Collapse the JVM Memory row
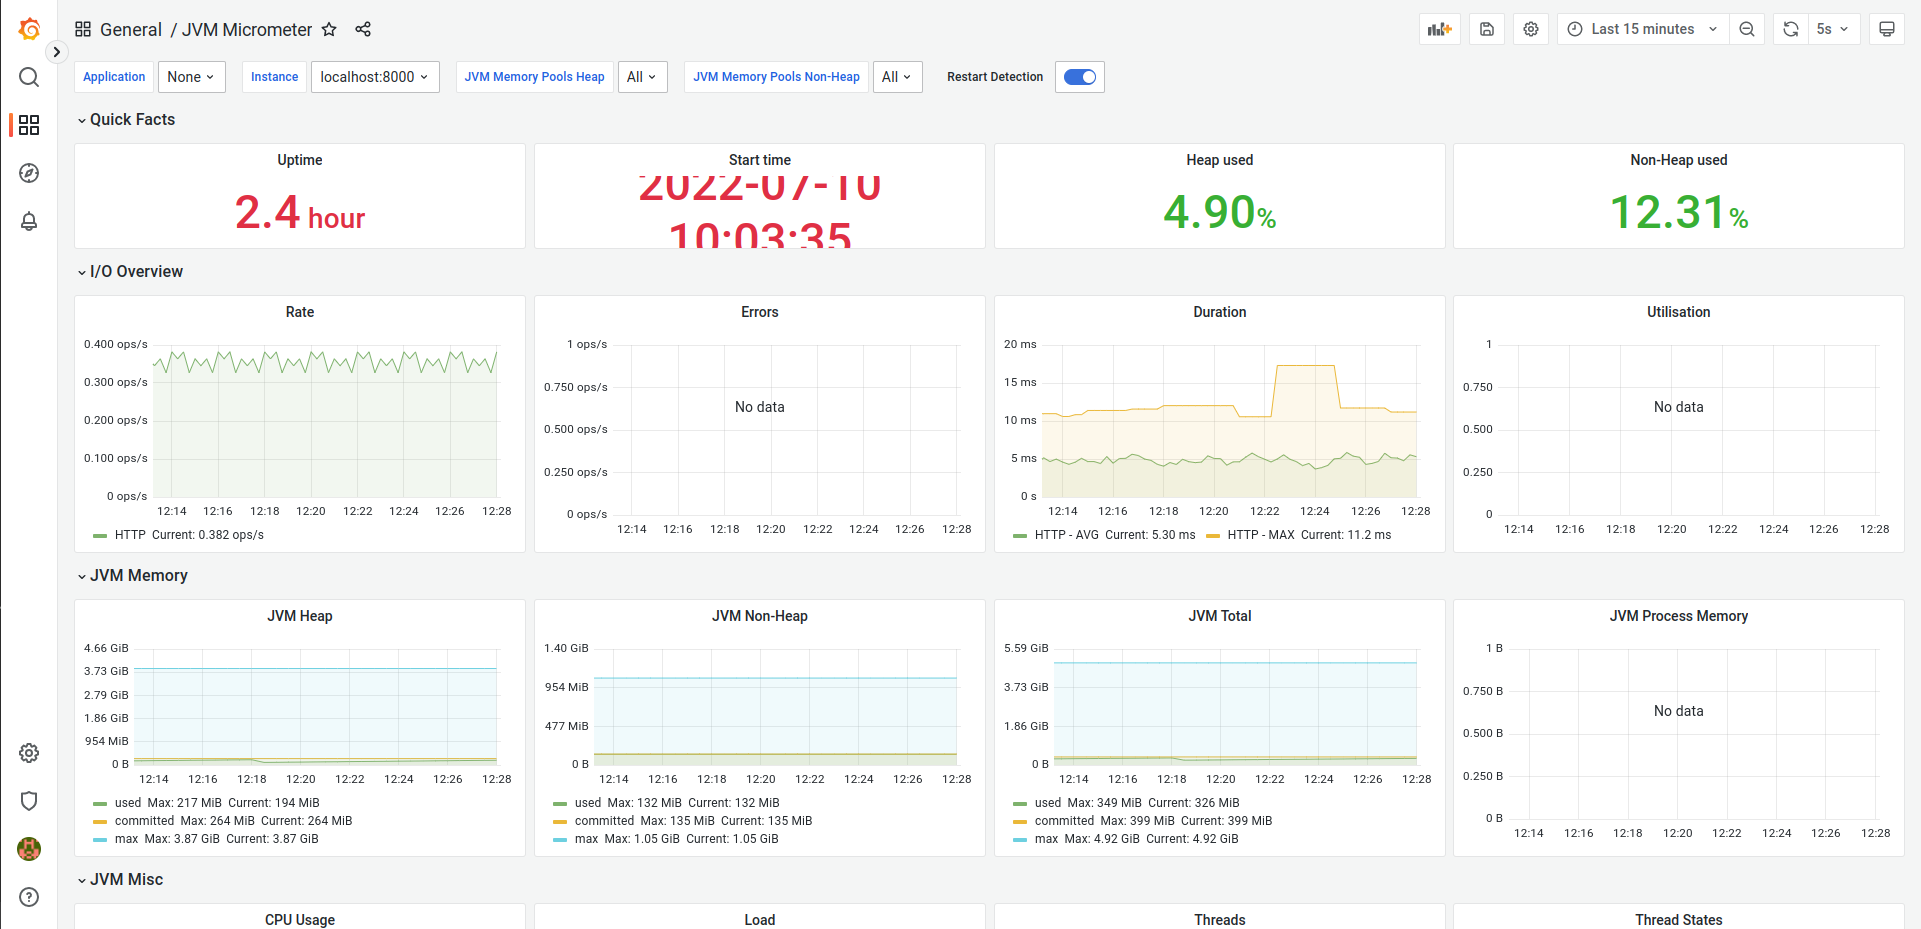 point(132,575)
